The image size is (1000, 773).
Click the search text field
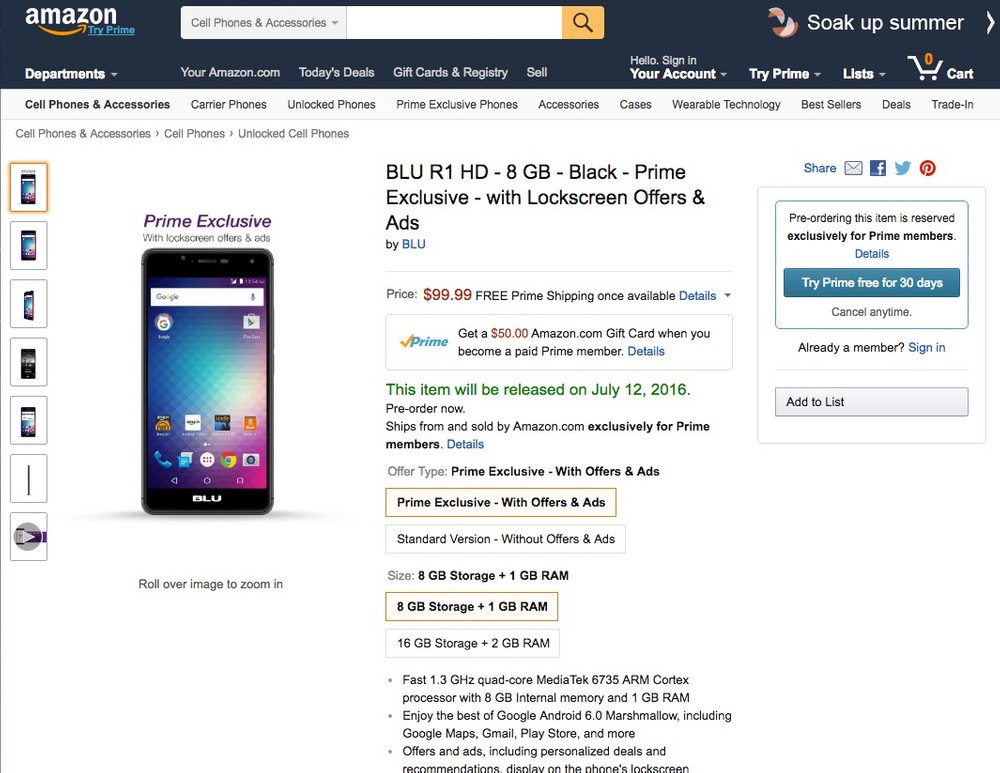pos(455,22)
